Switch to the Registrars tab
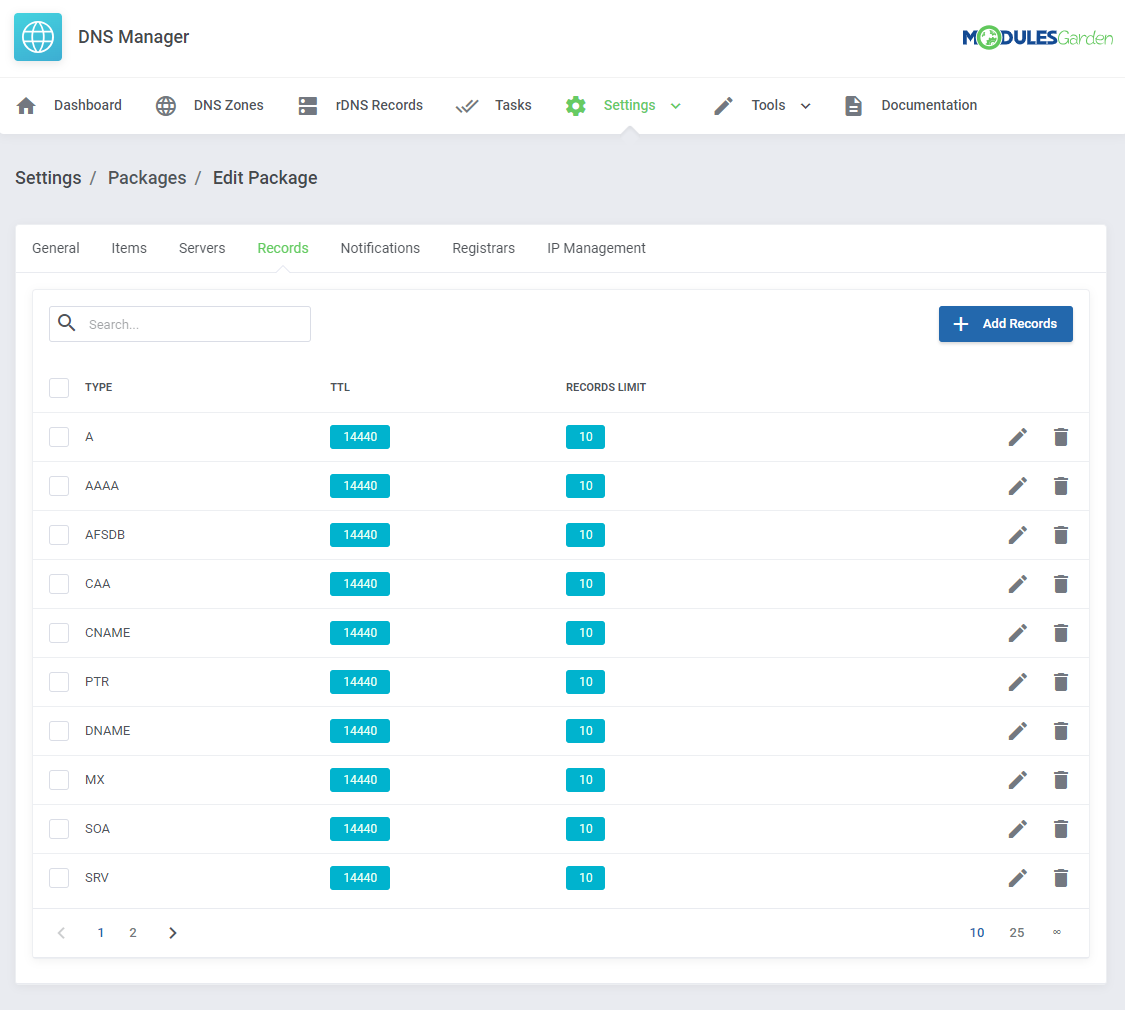The image size is (1125, 1010). coord(484,248)
